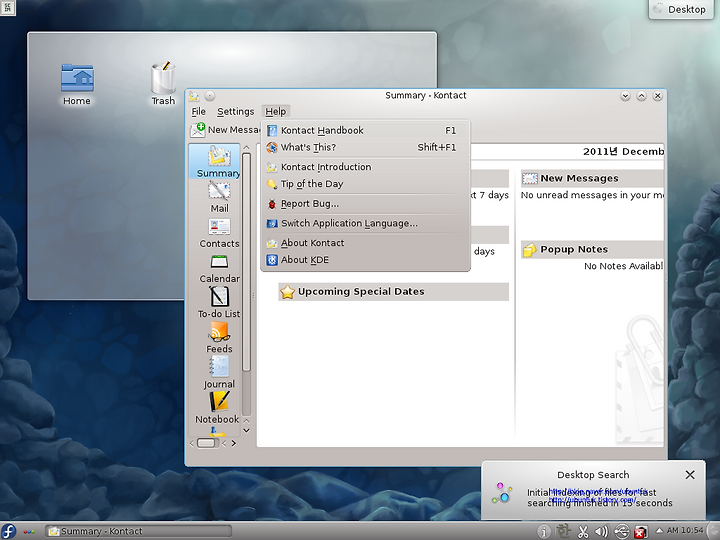The width and height of the screenshot is (720, 540).
Task: Click the pager dots in the panel
Action: coord(28,532)
